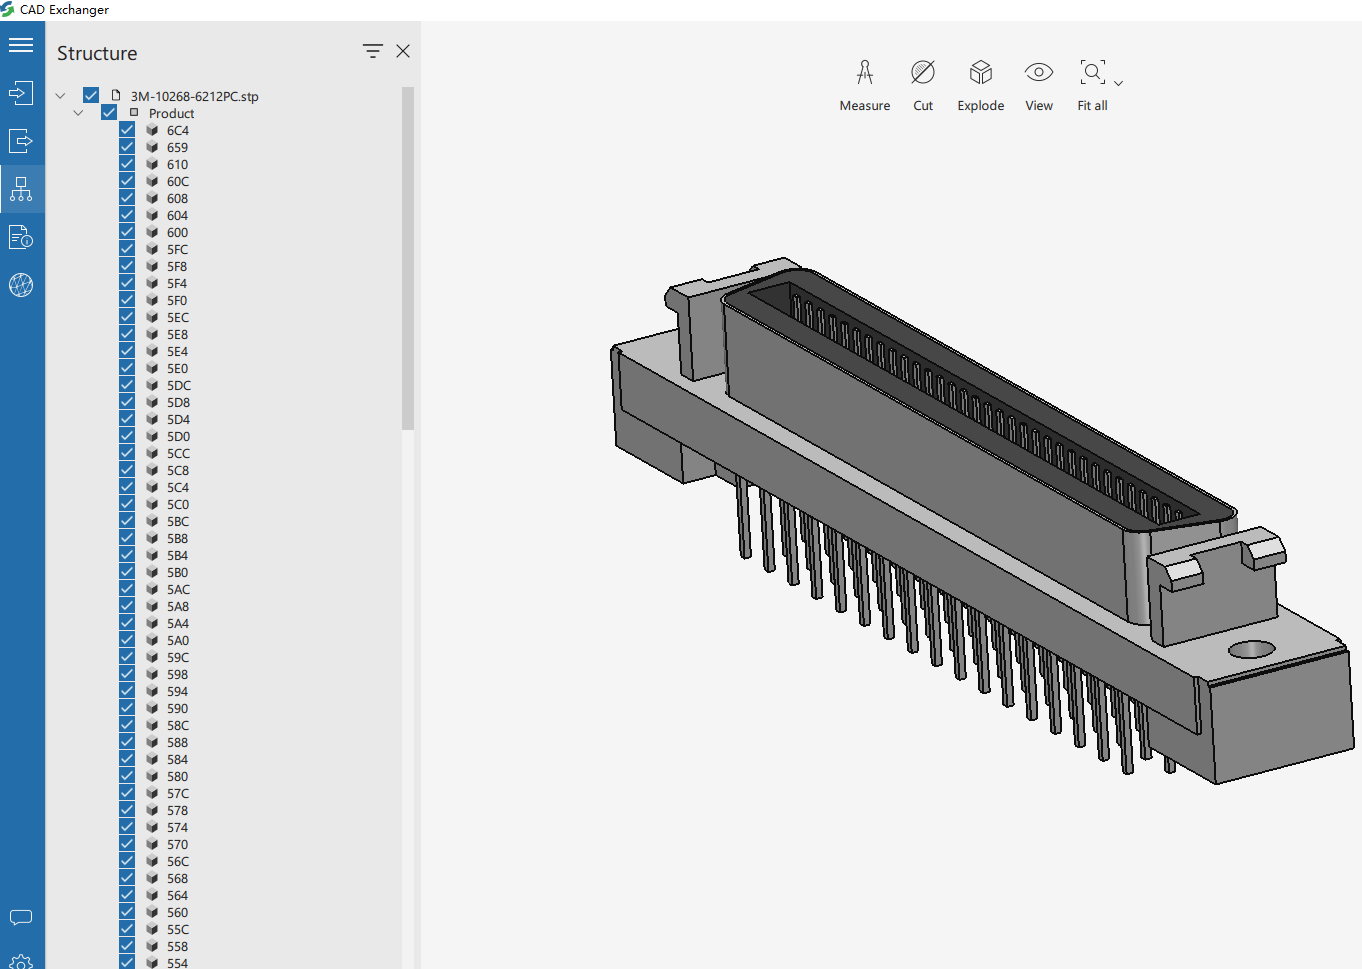Uncheck the Product checkbox
This screenshot has height=969, width=1362.
click(109, 113)
